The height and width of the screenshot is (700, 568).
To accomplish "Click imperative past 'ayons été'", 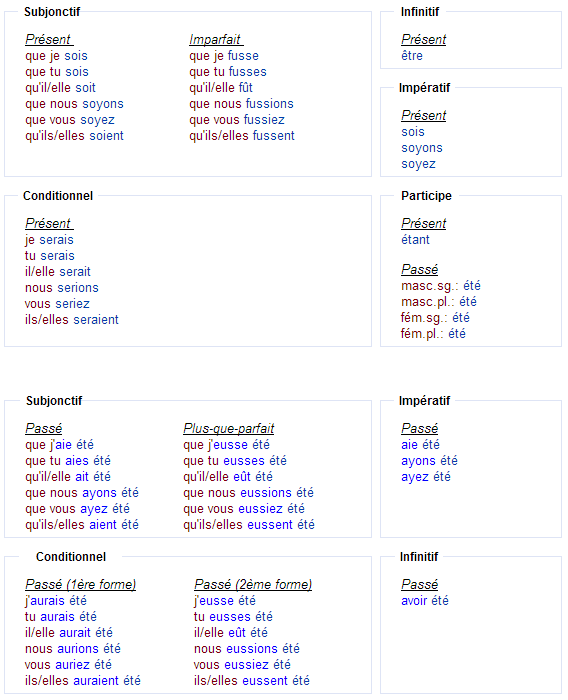I will tap(429, 461).
